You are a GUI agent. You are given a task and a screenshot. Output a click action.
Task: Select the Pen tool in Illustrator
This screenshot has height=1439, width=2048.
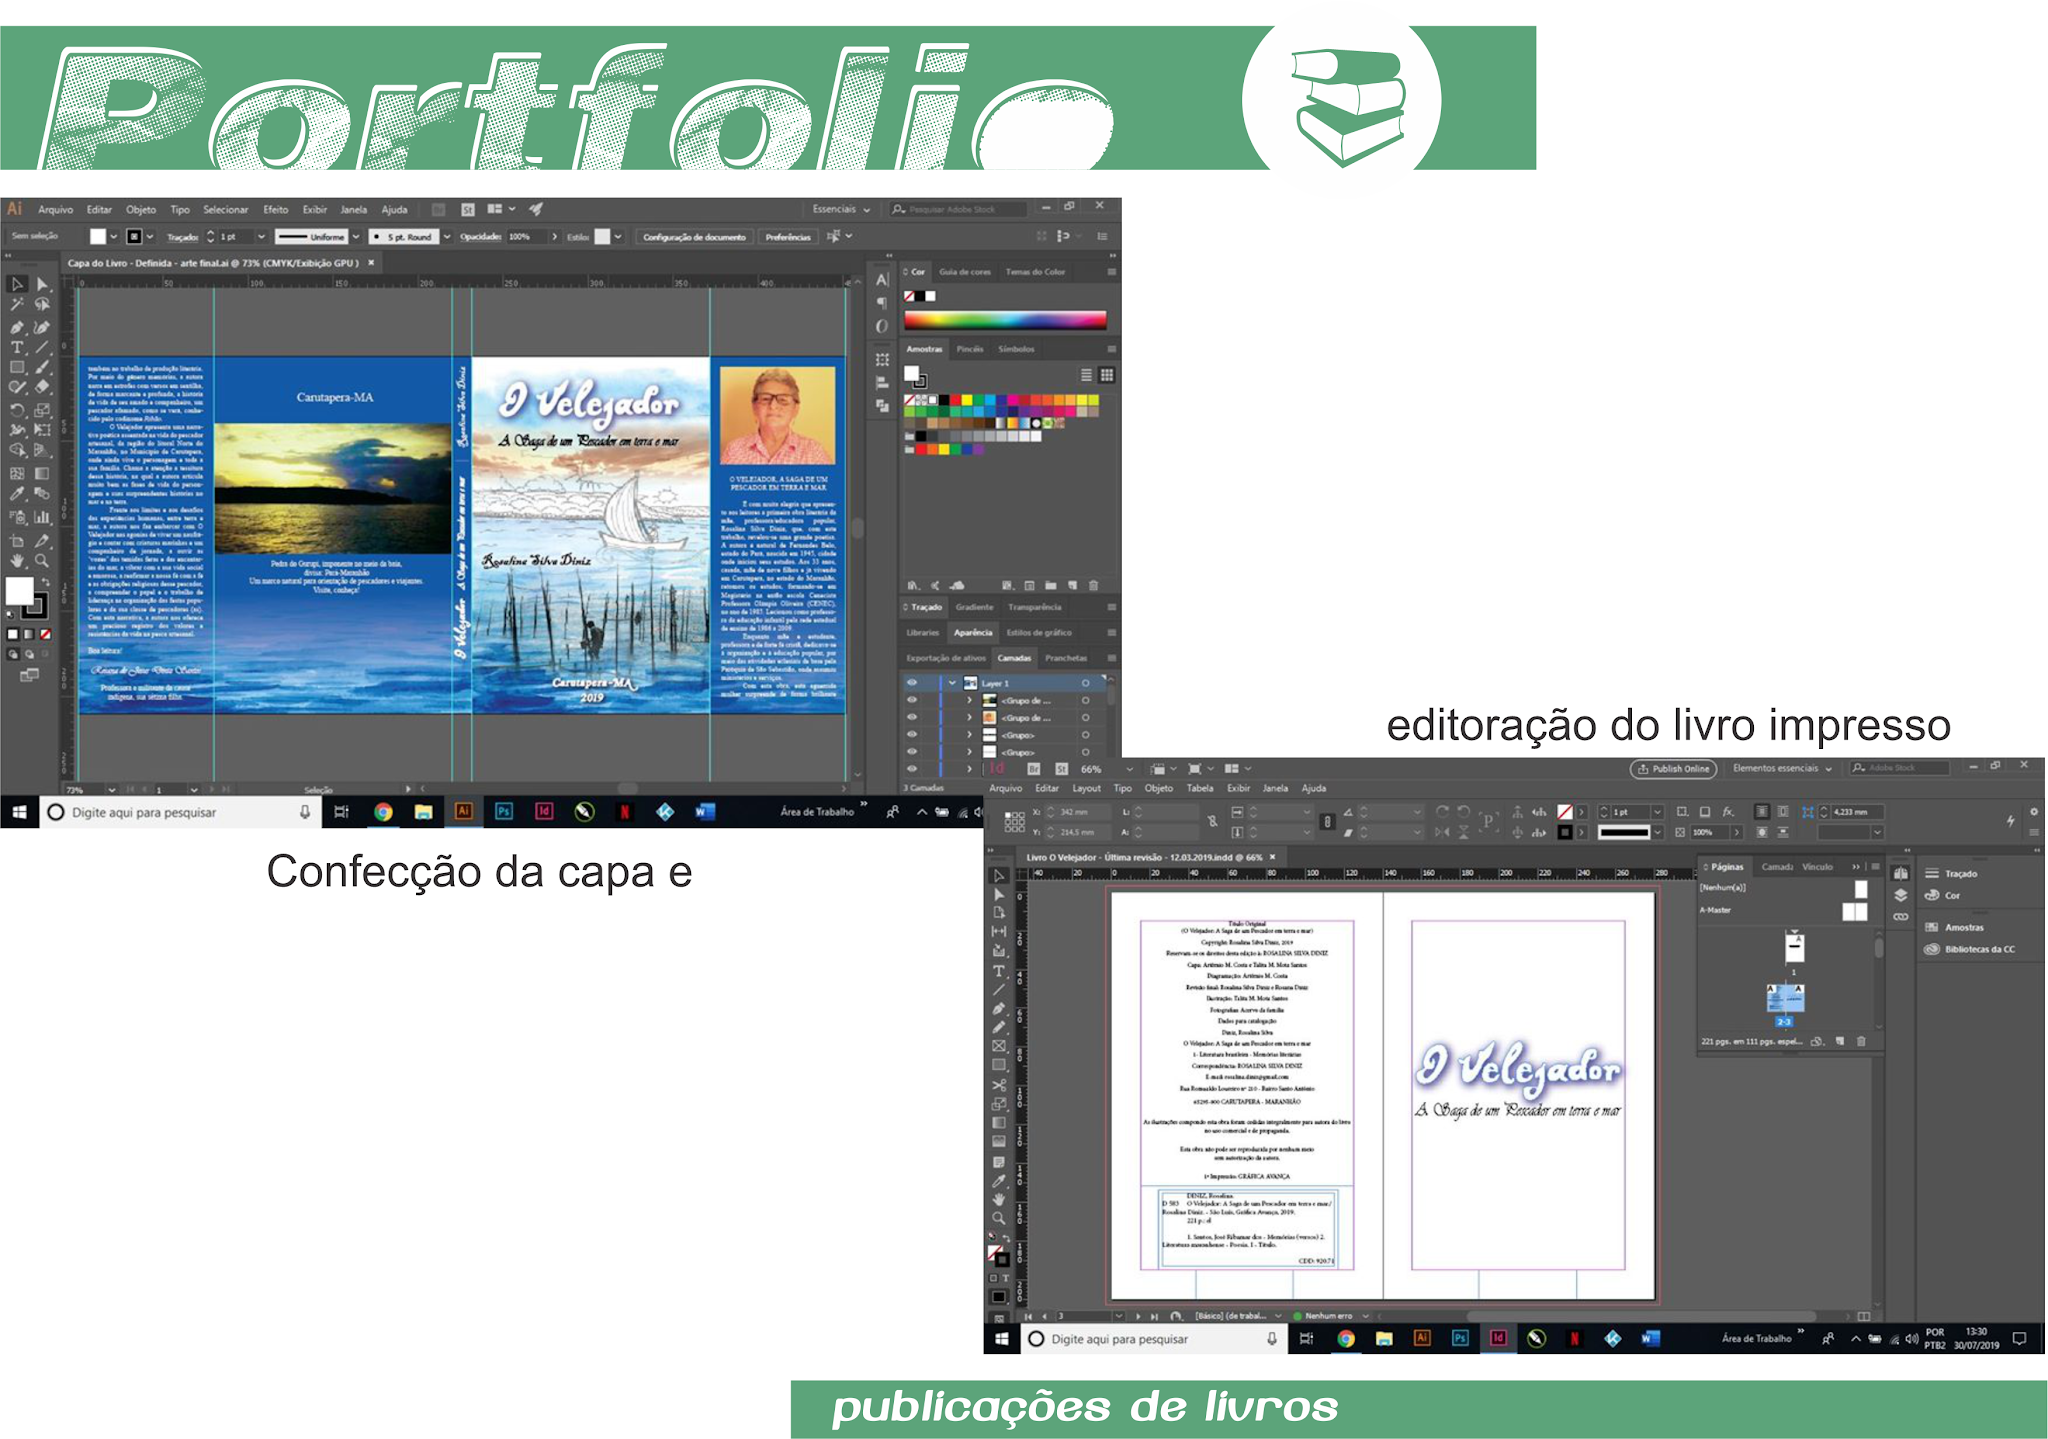(x=17, y=327)
